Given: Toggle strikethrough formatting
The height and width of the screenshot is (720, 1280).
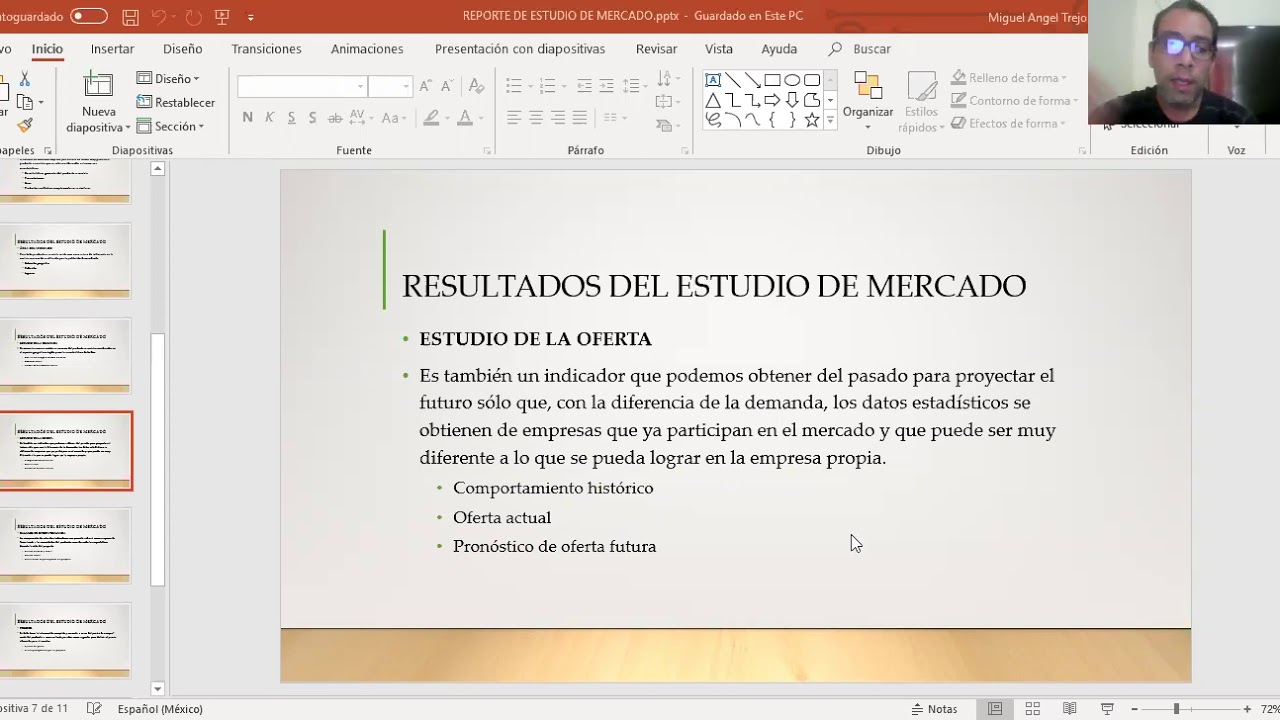Looking at the screenshot, I should 335,118.
